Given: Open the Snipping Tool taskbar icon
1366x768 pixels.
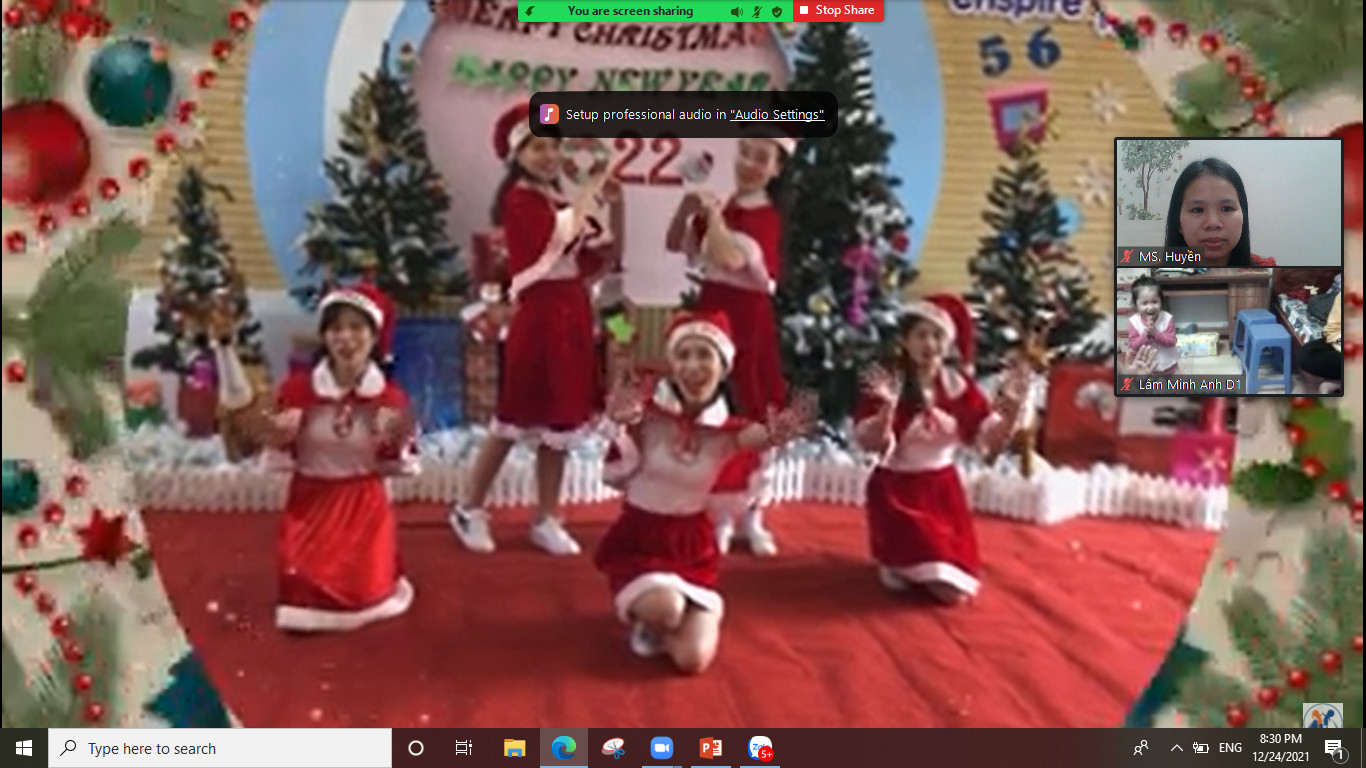Looking at the screenshot, I should 613,748.
